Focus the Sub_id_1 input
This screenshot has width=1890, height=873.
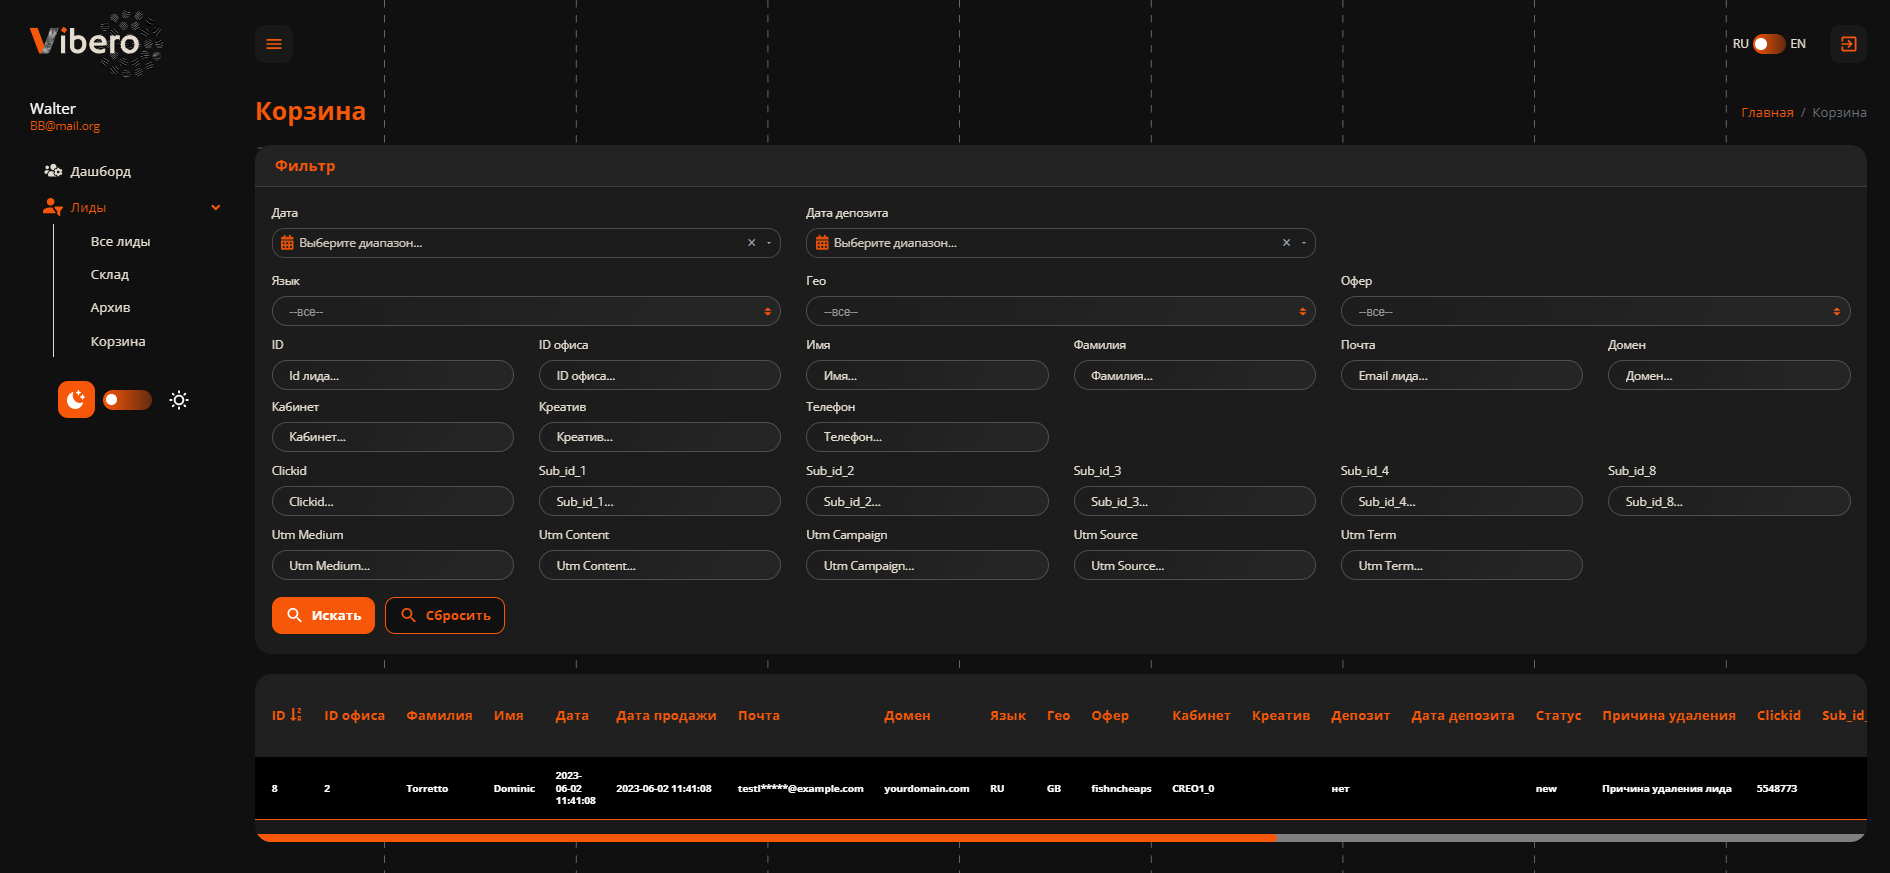click(x=660, y=502)
